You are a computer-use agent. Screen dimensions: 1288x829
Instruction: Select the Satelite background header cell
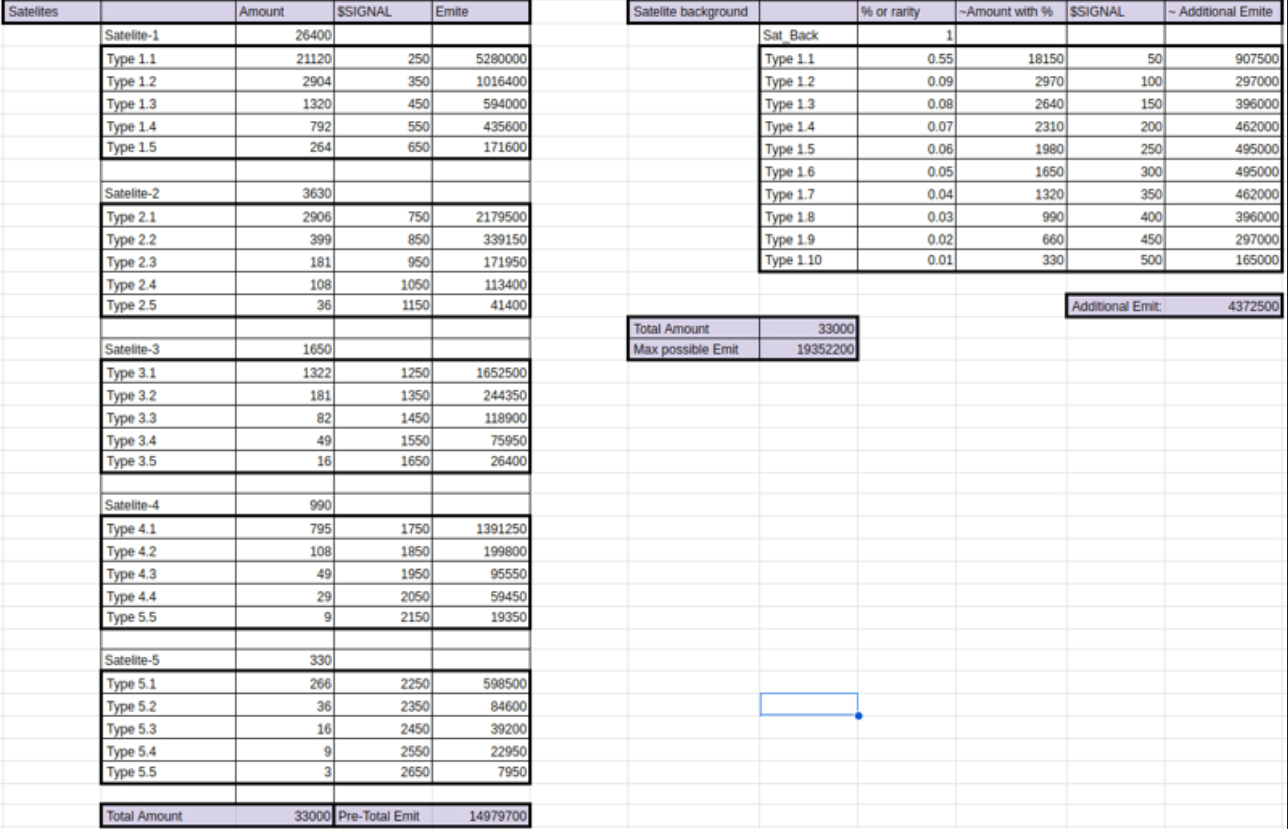point(693,12)
